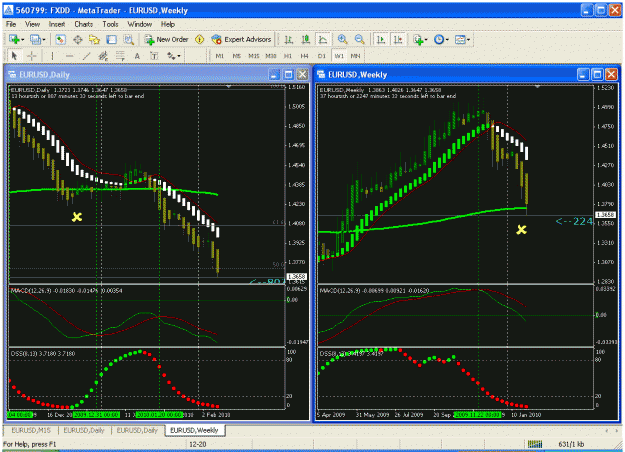
Task: Grab the chart shift marker on Daily chart
Action: click(x=229, y=86)
